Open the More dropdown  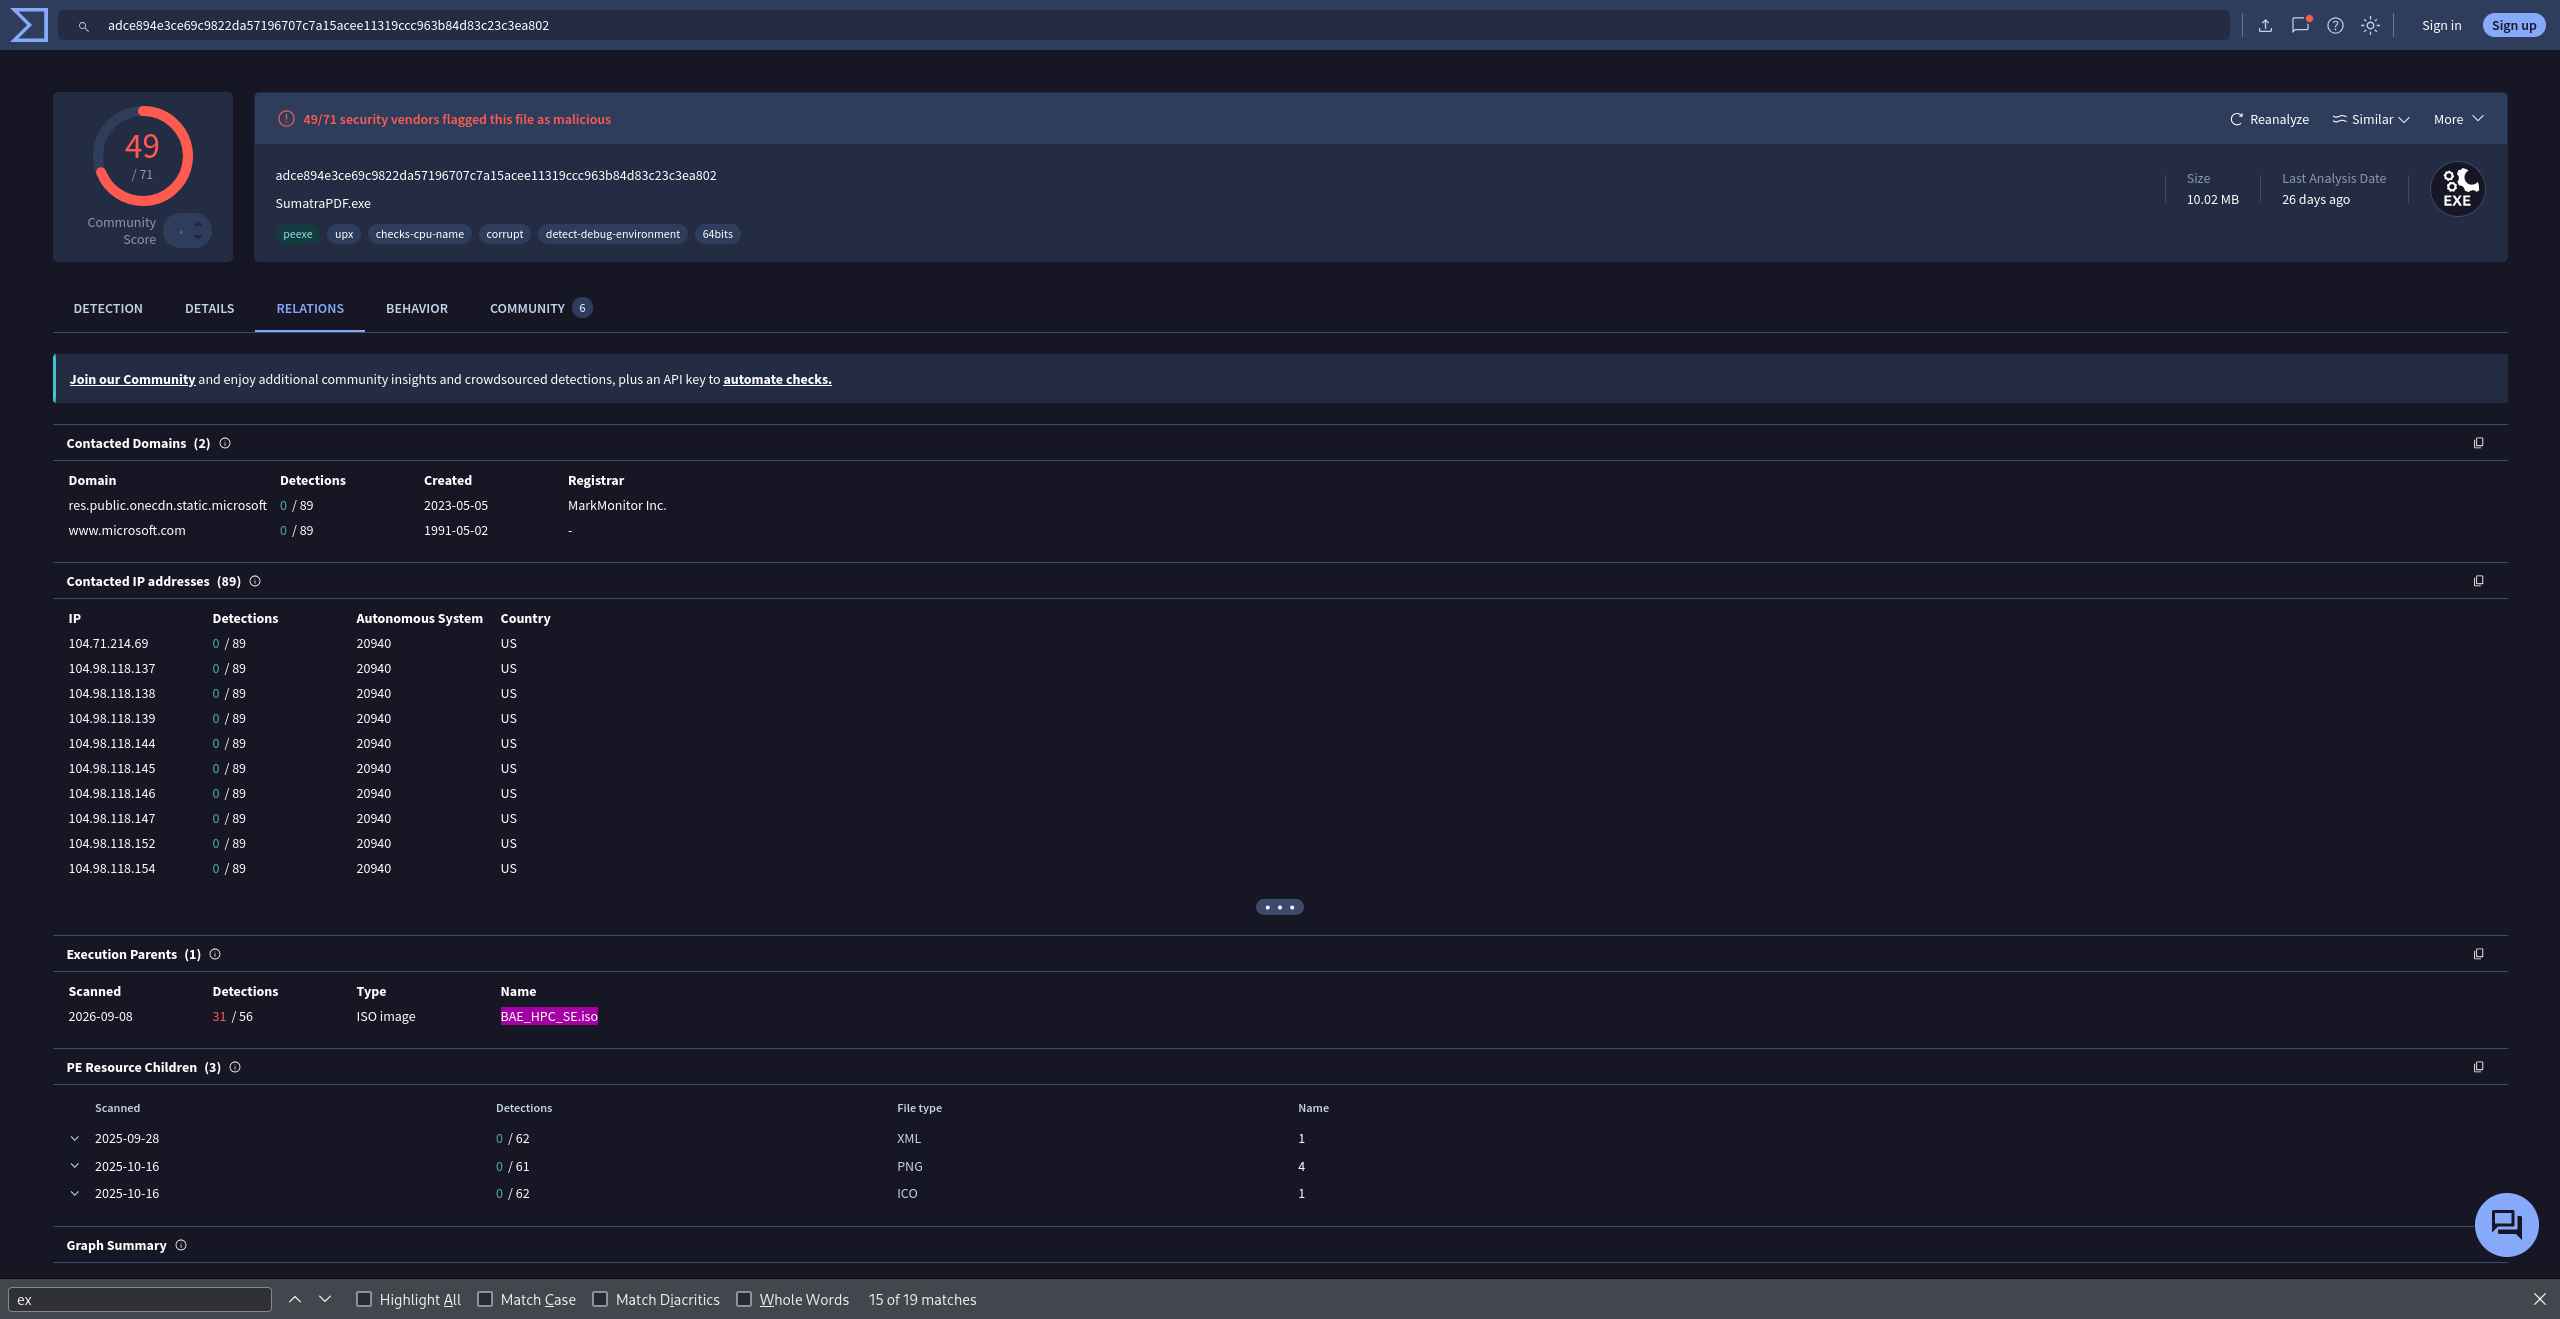(2458, 119)
